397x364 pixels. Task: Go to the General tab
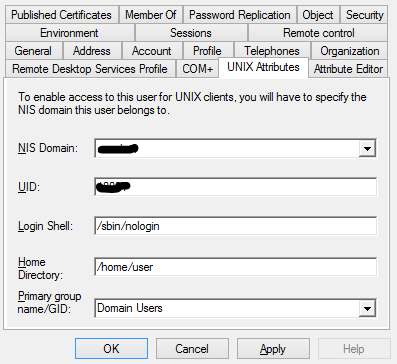pyautogui.click(x=33, y=51)
